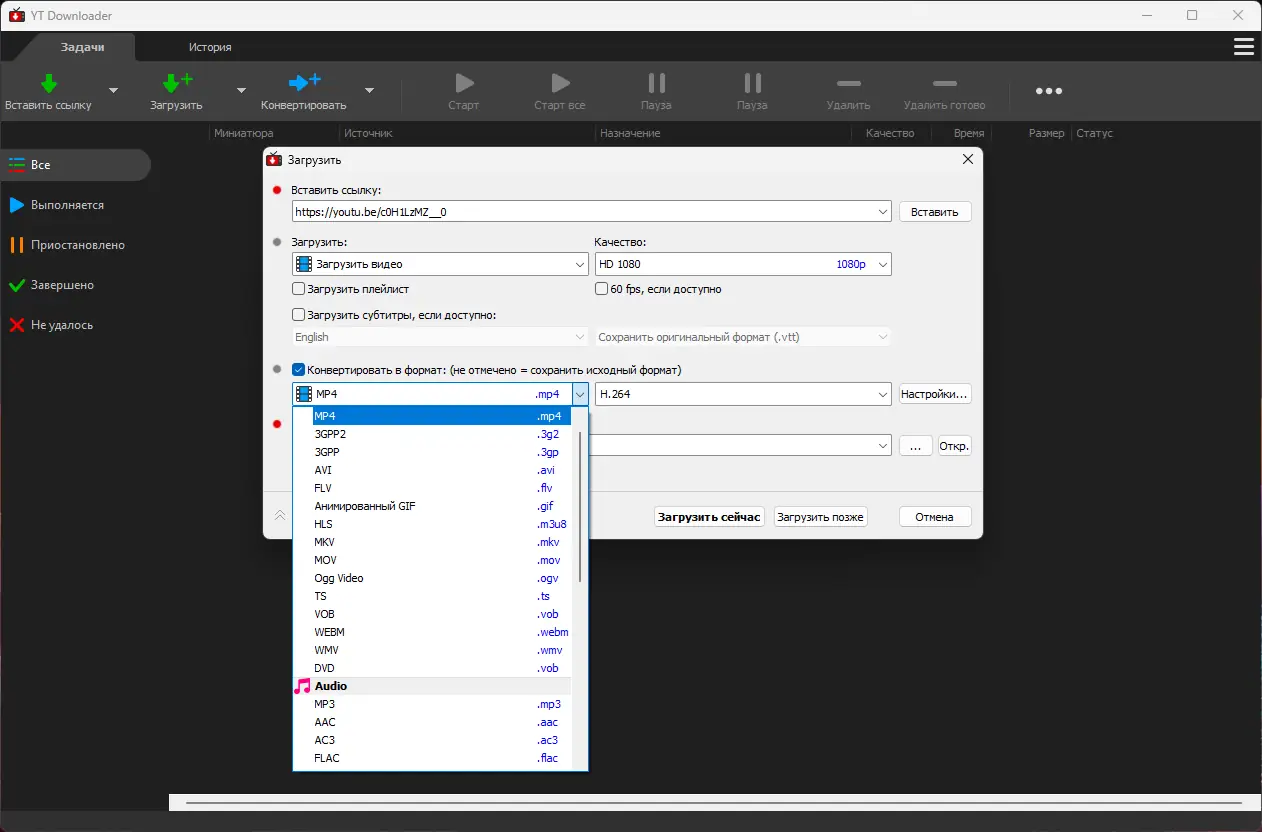The height and width of the screenshot is (832, 1262).
Task: Open the Качество HD 1080 dropdown
Action: coord(742,264)
